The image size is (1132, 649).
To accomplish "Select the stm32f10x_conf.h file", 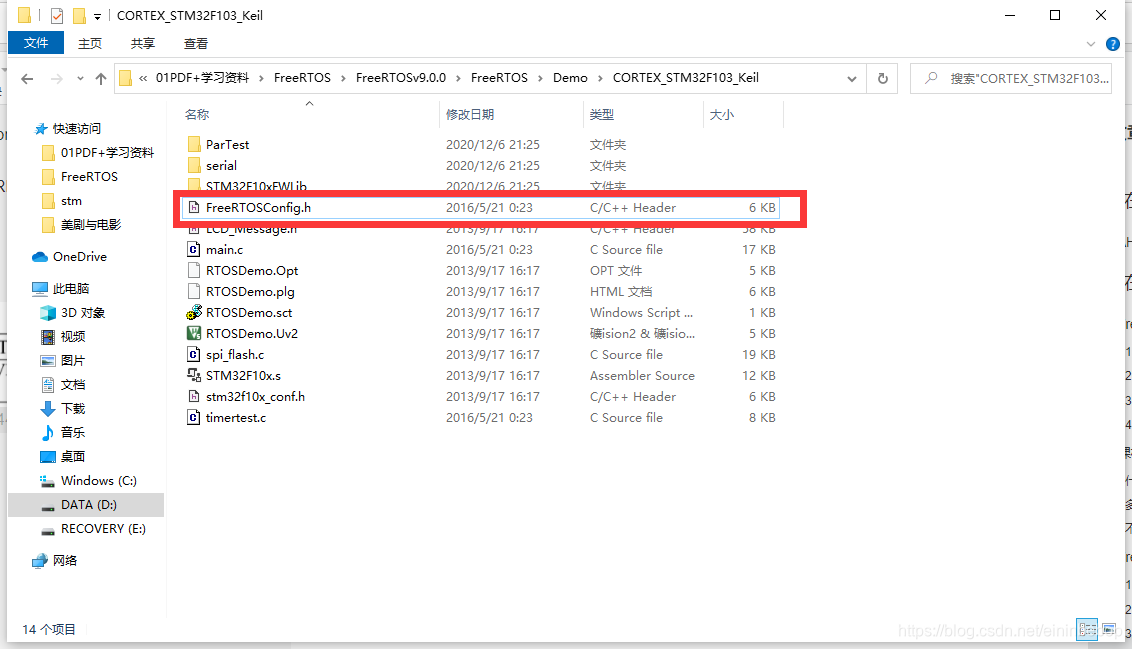I will coord(255,396).
